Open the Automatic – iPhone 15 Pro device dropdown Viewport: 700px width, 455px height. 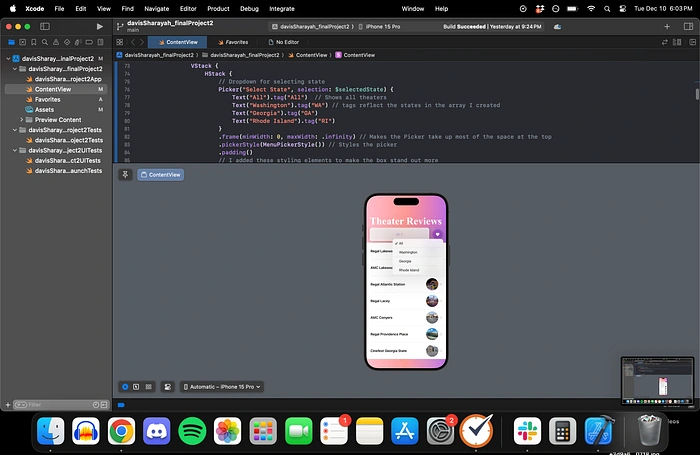coord(222,386)
